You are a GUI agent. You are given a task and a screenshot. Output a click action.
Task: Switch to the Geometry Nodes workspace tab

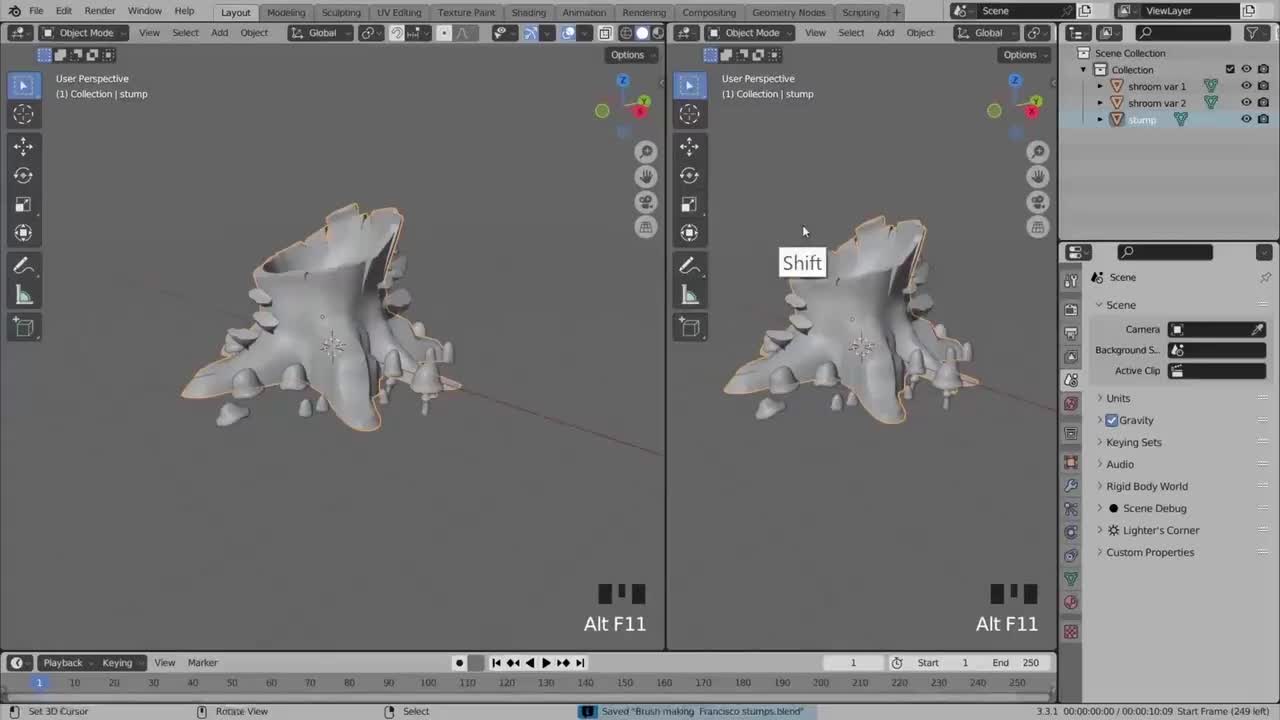pyautogui.click(x=789, y=12)
